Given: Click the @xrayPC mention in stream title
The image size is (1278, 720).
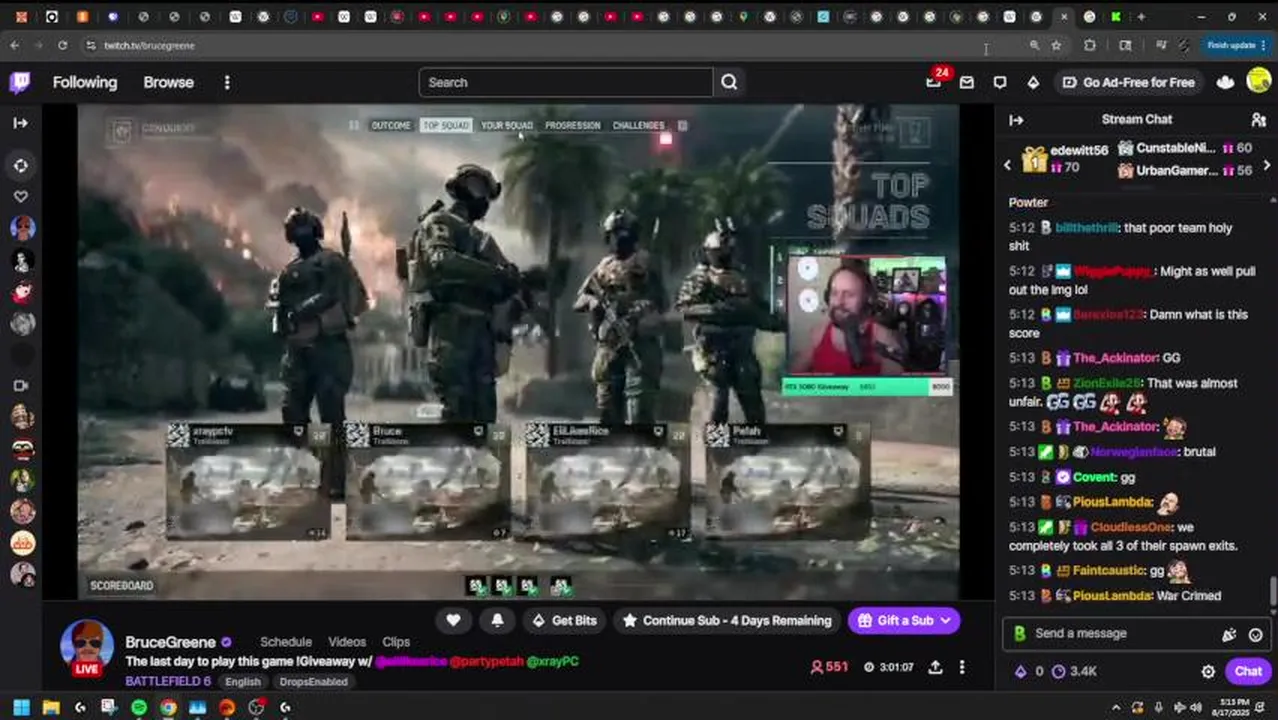Looking at the screenshot, I should (x=552, y=661).
